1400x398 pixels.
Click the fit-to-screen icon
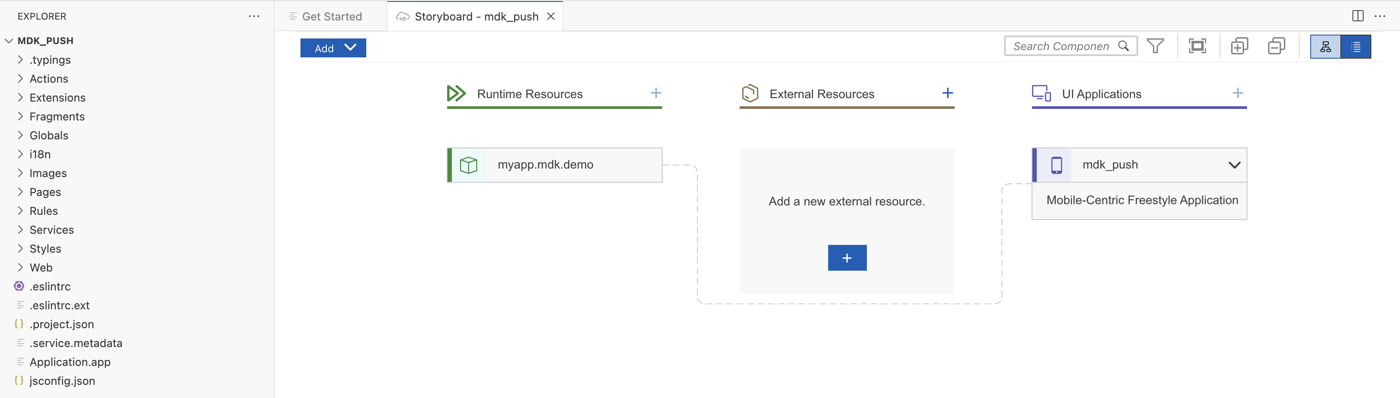pyautogui.click(x=1197, y=46)
